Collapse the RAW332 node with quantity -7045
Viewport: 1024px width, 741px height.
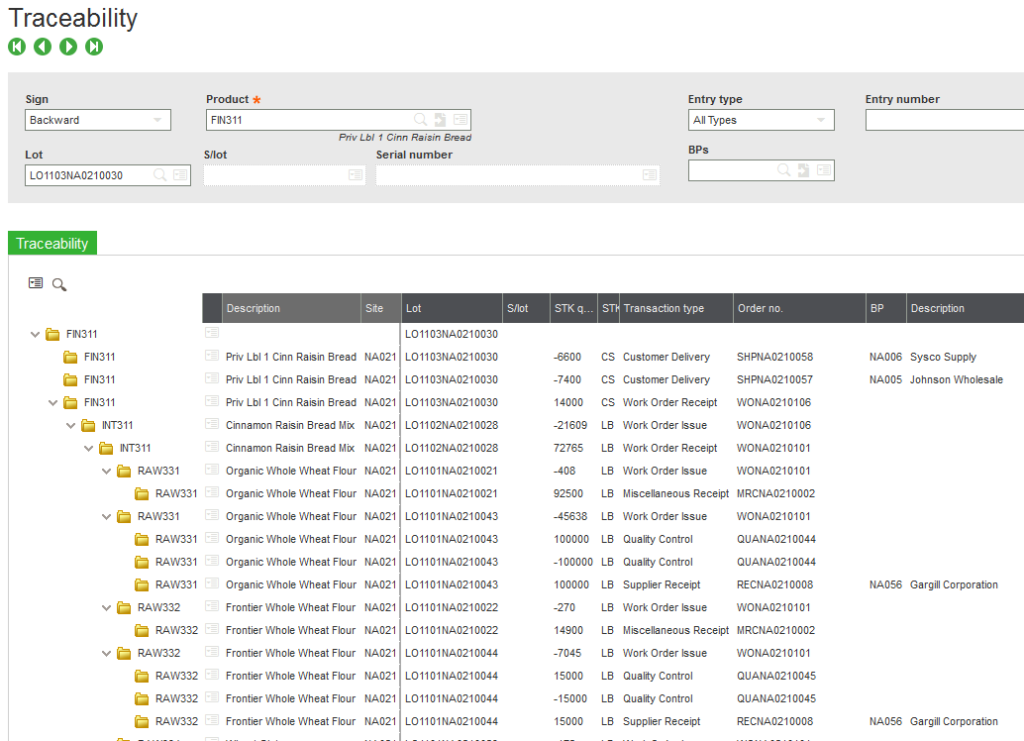(x=107, y=653)
